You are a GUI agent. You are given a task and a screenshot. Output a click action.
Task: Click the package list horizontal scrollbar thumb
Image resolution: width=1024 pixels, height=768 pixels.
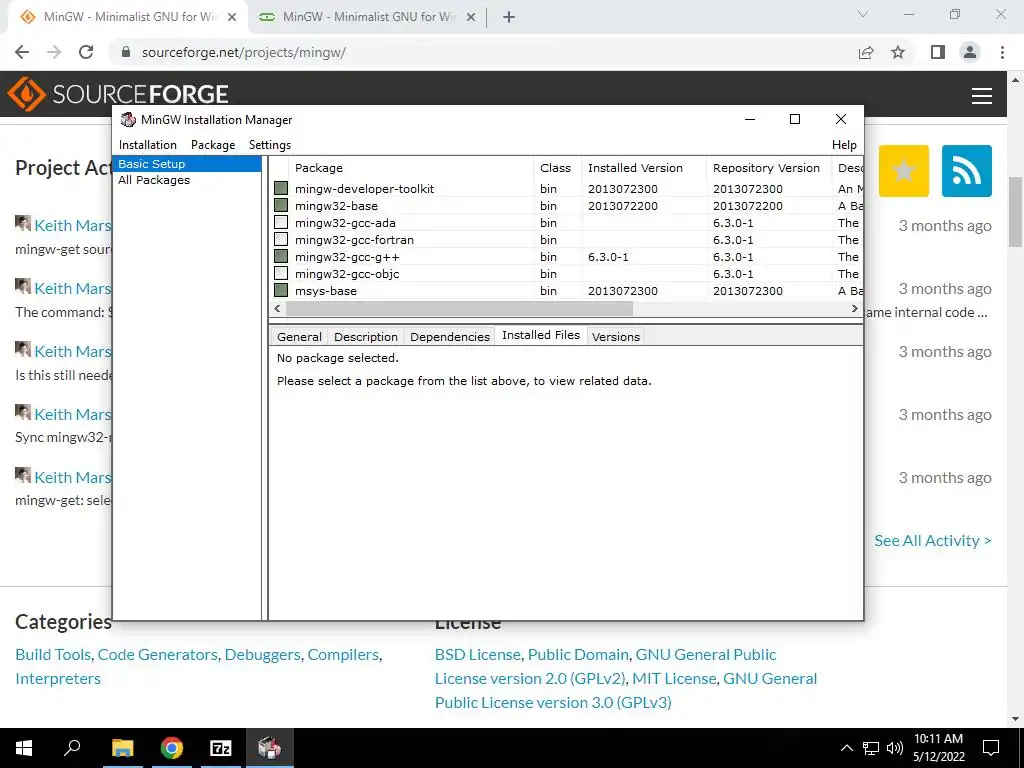tap(459, 308)
